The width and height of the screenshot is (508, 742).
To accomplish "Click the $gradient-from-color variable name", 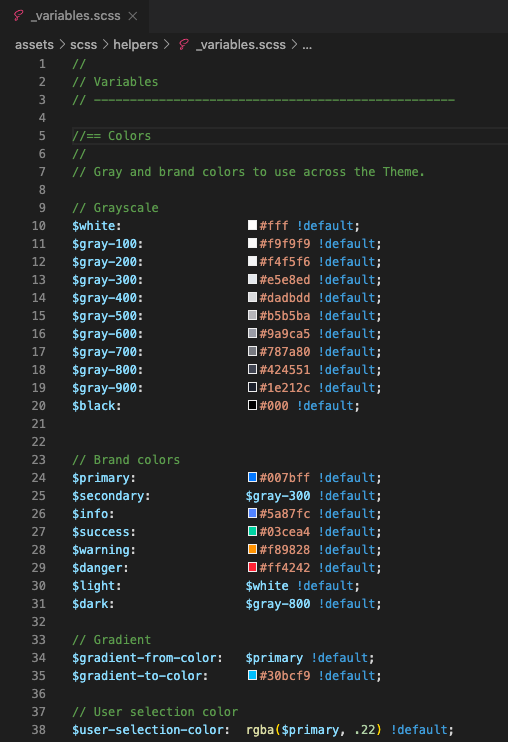I will point(144,657).
